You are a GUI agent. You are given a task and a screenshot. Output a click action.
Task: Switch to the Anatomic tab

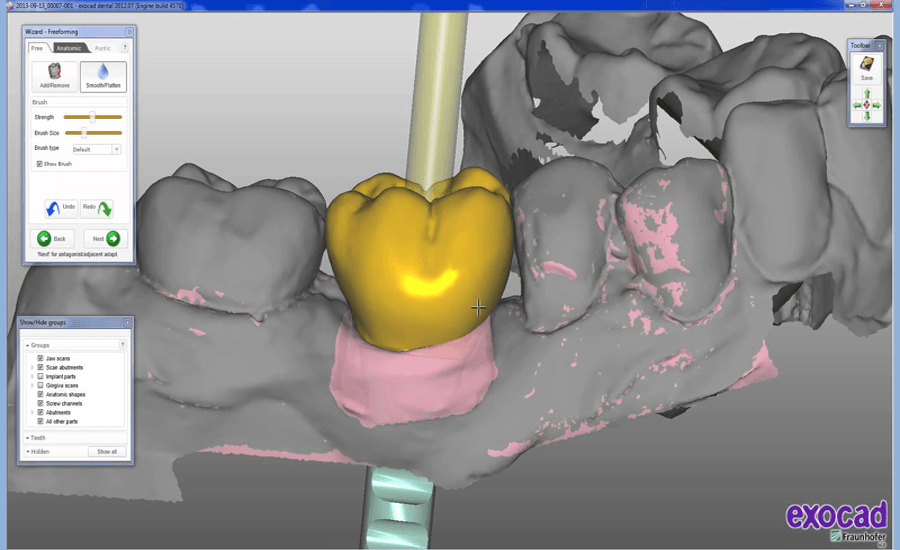pyautogui.click(x=69, y=48)
